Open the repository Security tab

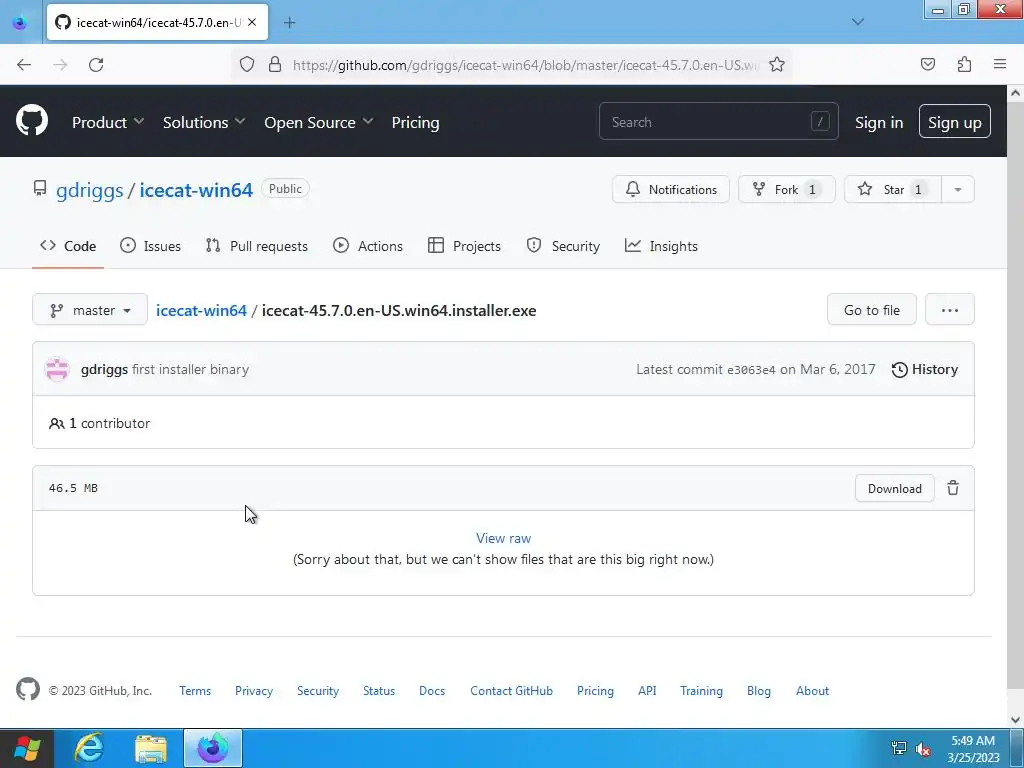coord(563,246)
